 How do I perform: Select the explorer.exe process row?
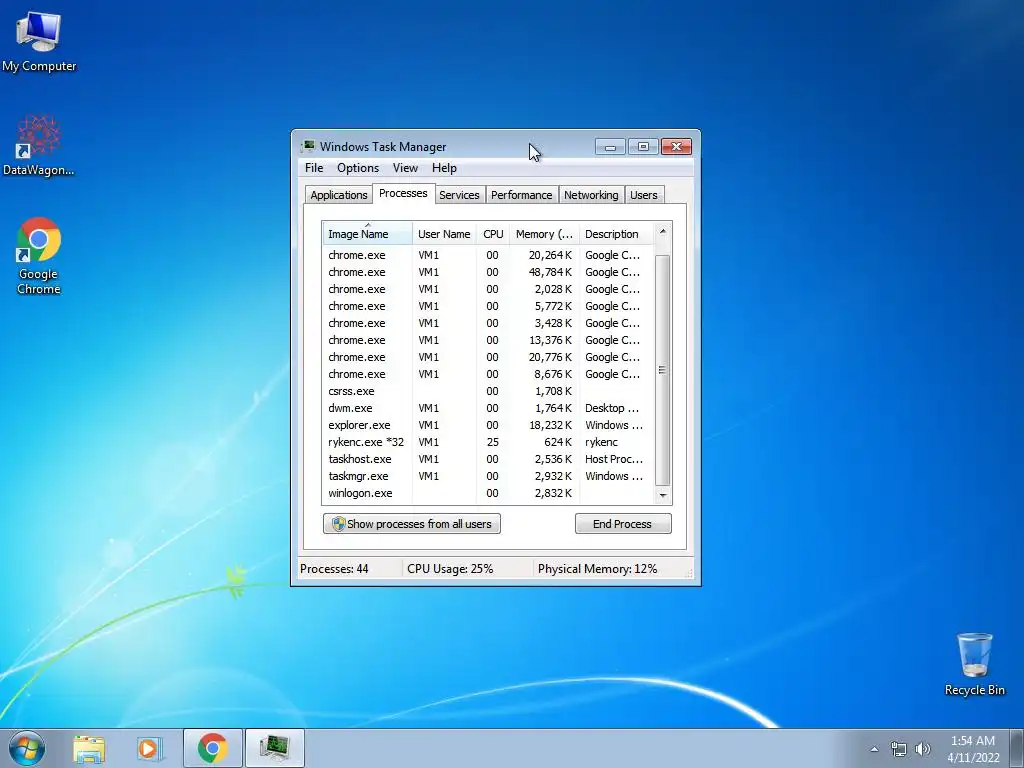click(x=488, y=424)
